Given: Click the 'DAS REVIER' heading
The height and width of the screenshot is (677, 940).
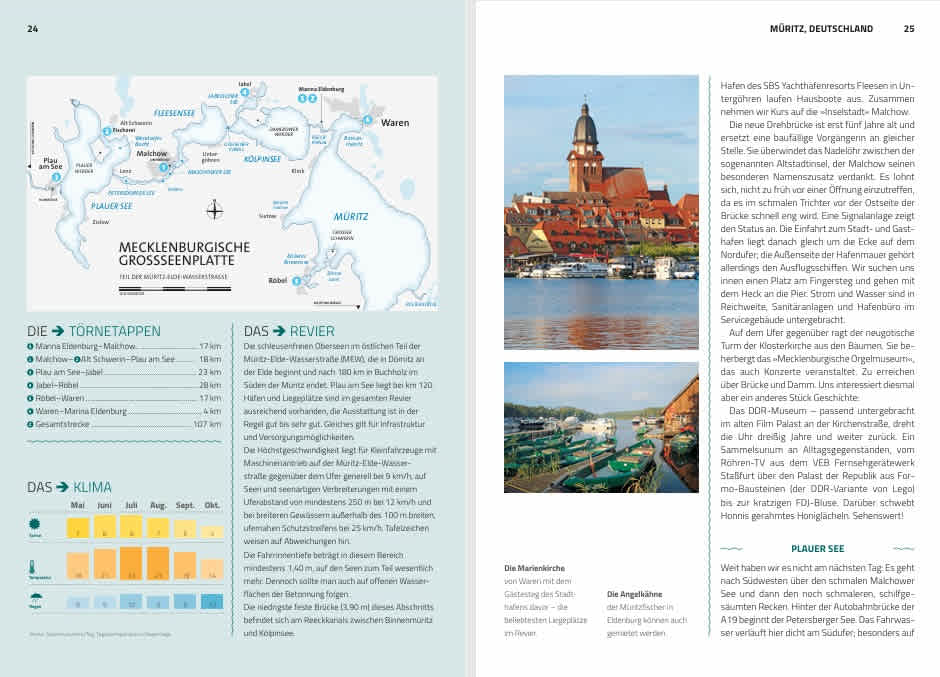Looking at the screenshot, I should coord(289,331).
